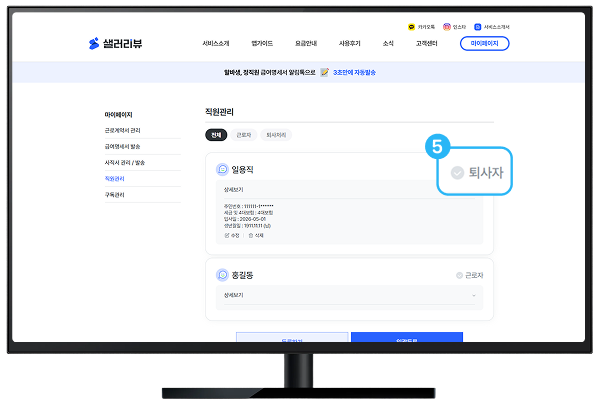Viewport: 600px width, 405px height.
Task: Click the trash 삭제 delete icon
Action: (x=251, y=235)
